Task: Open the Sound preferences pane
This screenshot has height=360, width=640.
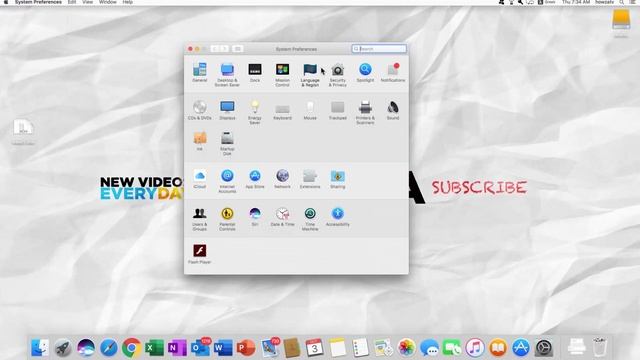Action: pos(393,110)
